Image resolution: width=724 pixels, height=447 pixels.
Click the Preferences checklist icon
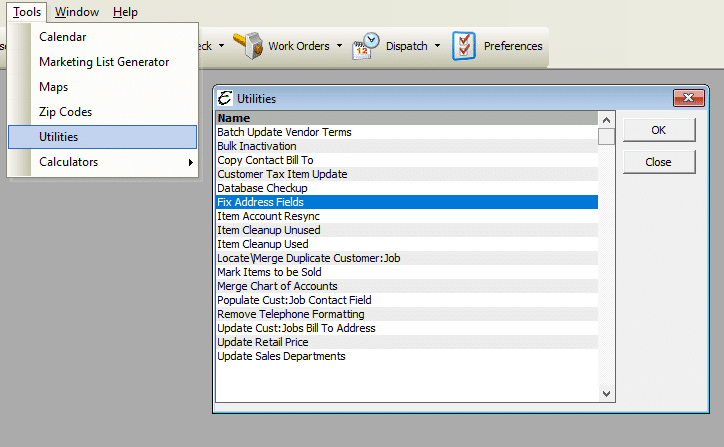click(x=464, y=46)
